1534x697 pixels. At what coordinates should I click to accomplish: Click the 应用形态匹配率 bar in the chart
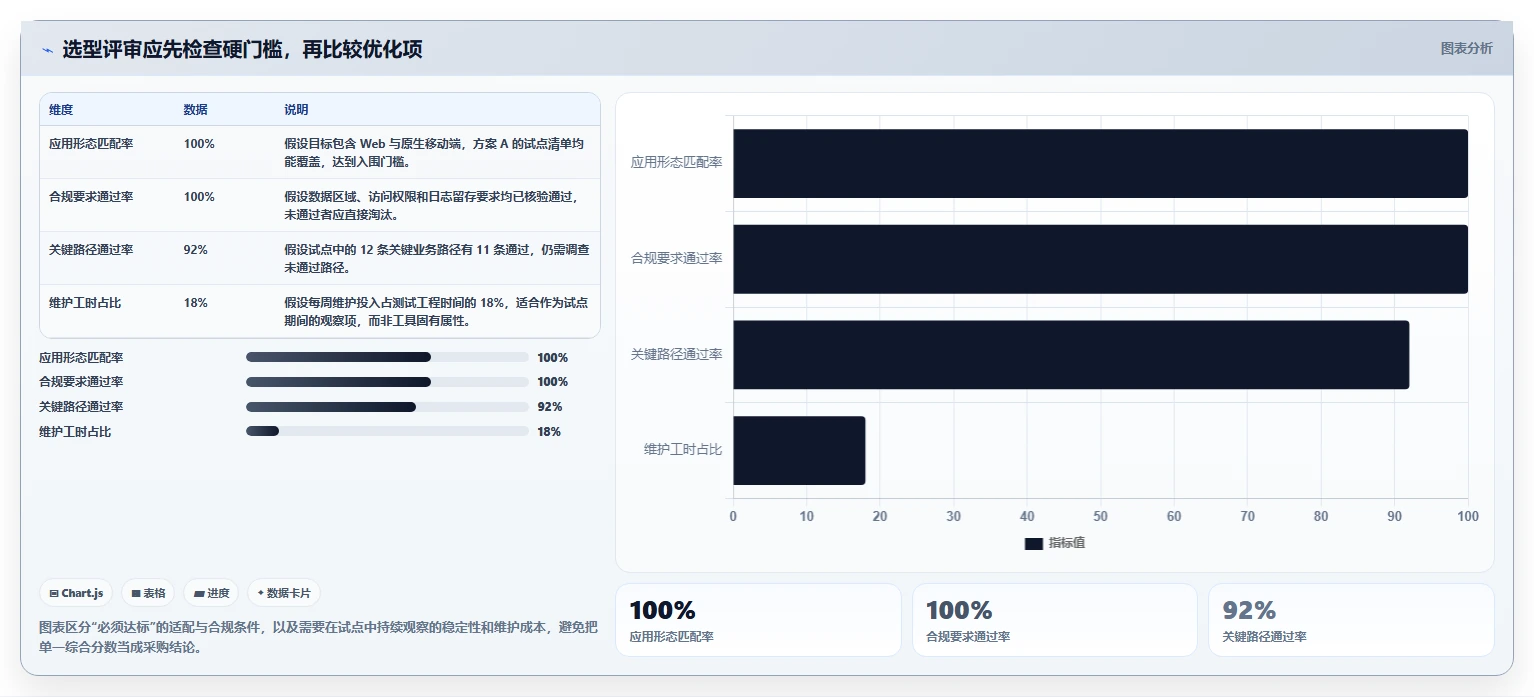(x=1100, y=163)
